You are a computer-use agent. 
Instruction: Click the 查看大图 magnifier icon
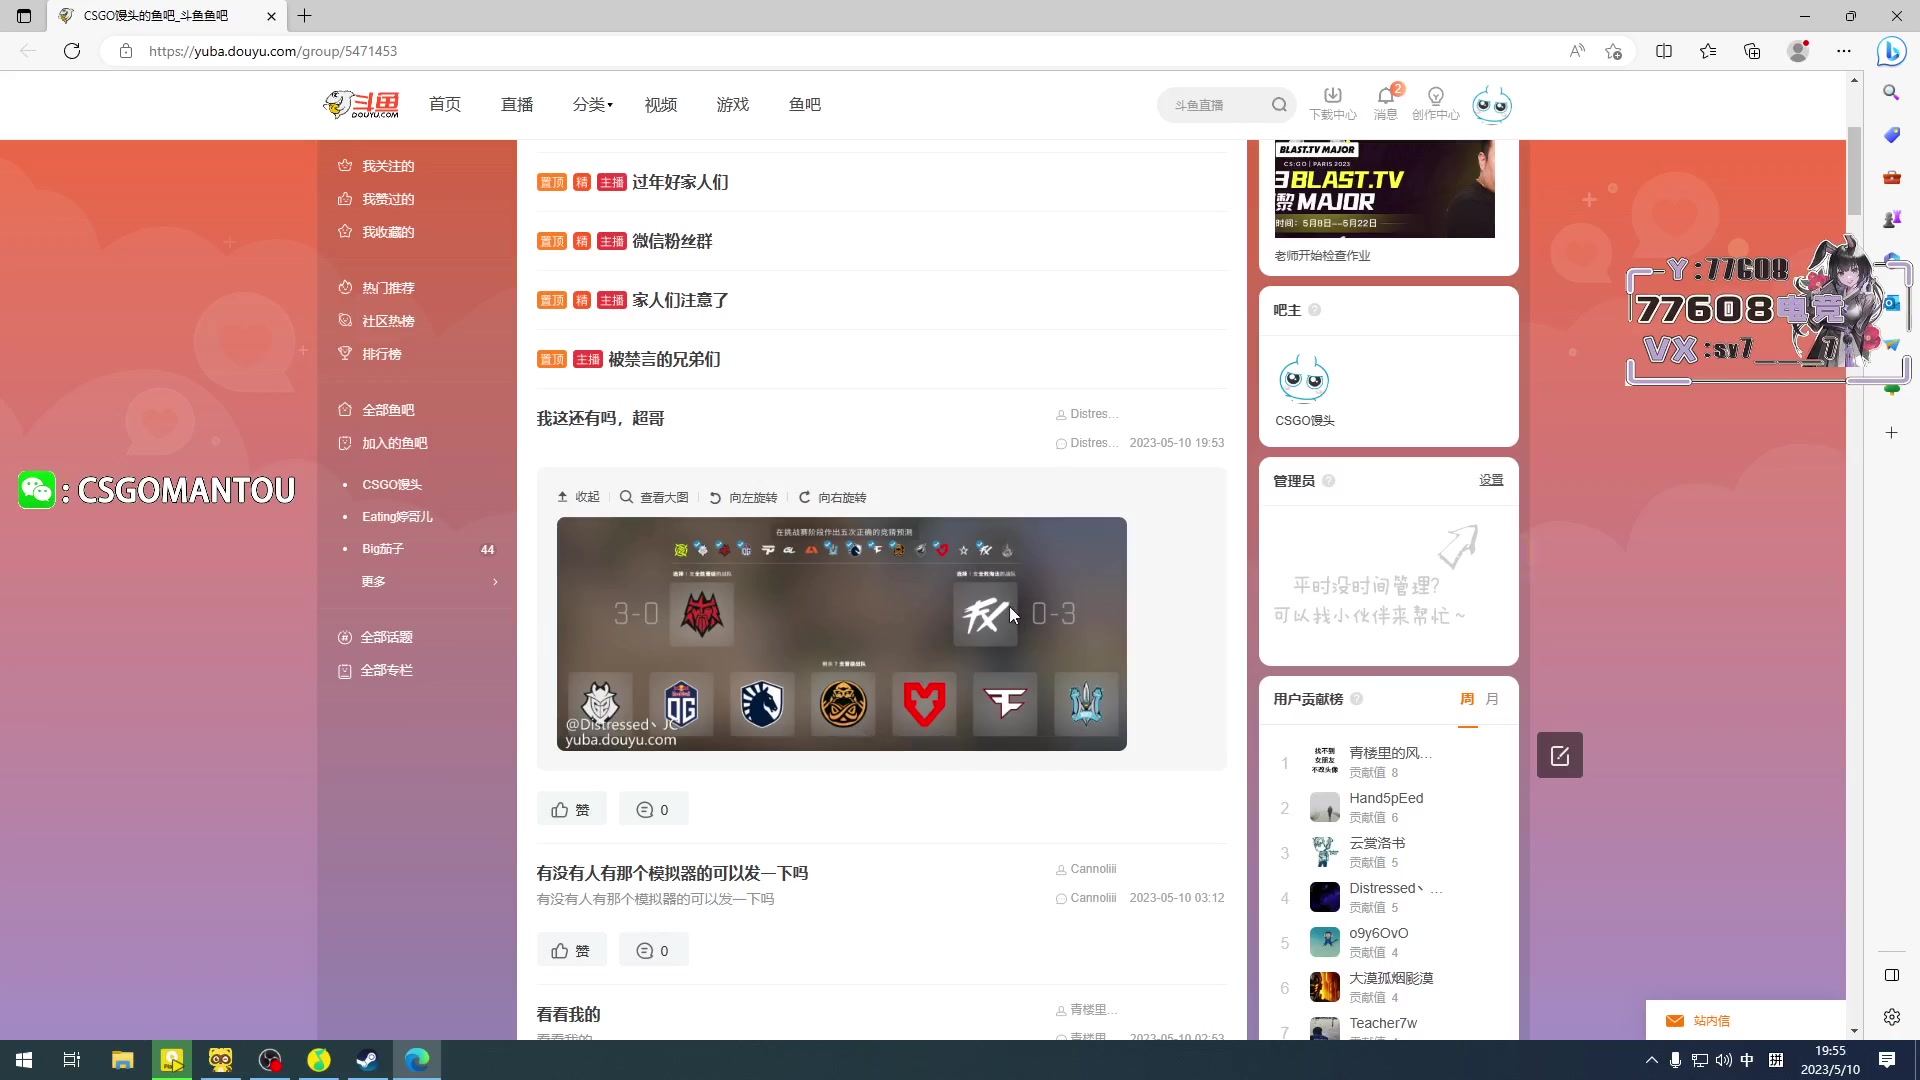pyautogui.click(x=627, y=497)
